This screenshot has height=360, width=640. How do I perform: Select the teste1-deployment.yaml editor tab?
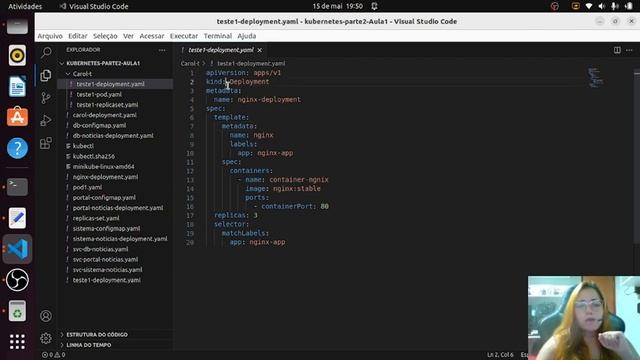pos(220,50)
